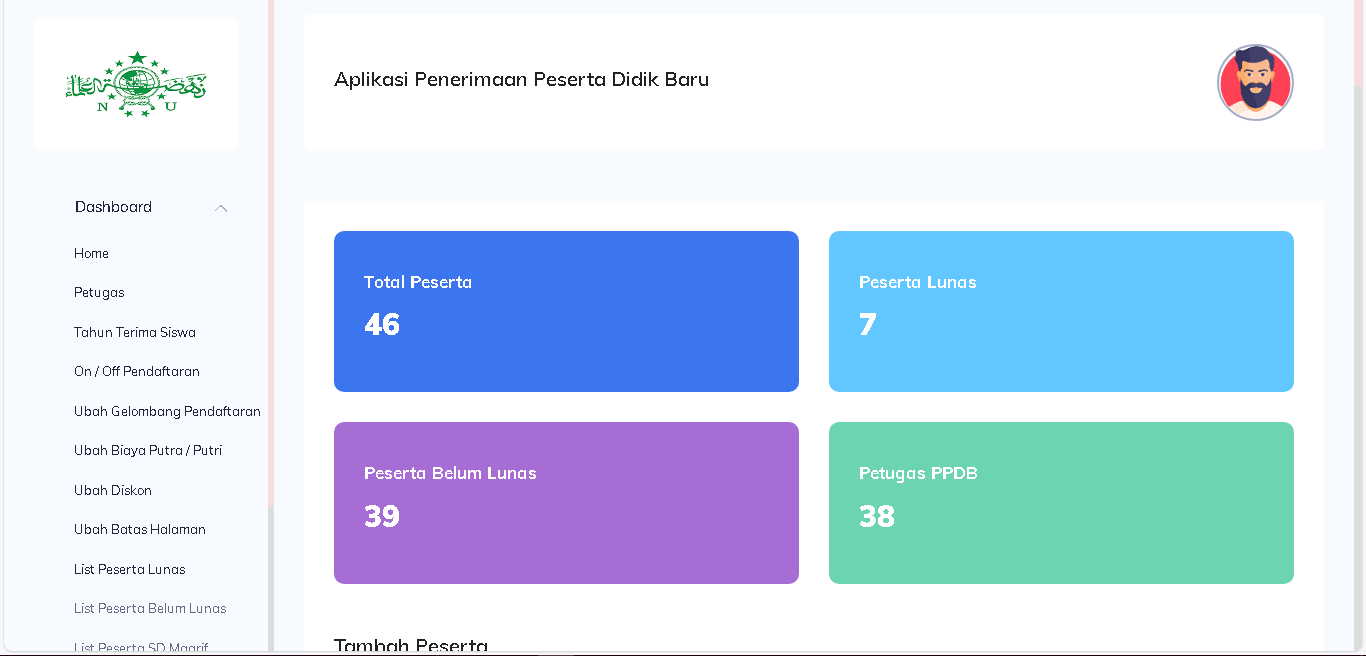
Task: Open the On / Off Pendaftaran settings
Action: pyautogui.click(x=136, y=371)
